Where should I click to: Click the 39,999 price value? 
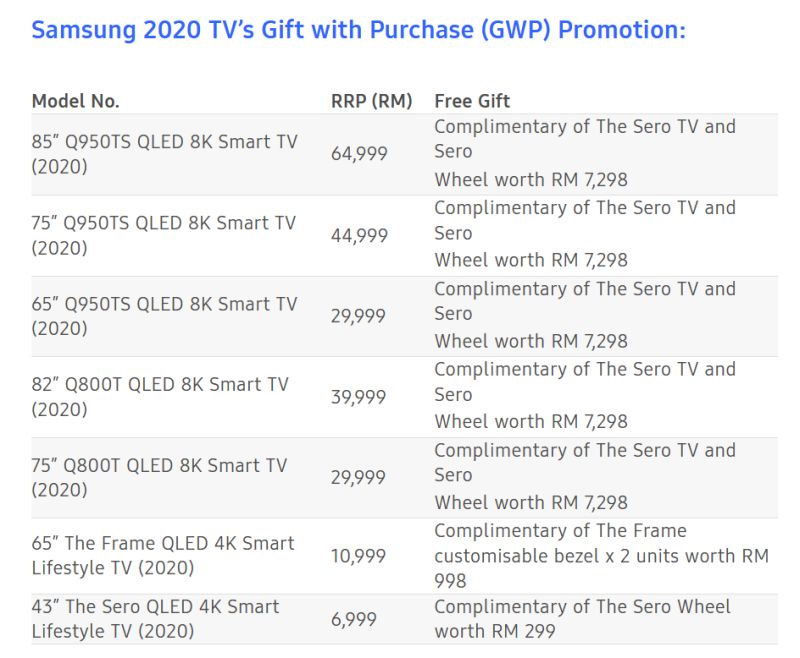pos(358,396)
